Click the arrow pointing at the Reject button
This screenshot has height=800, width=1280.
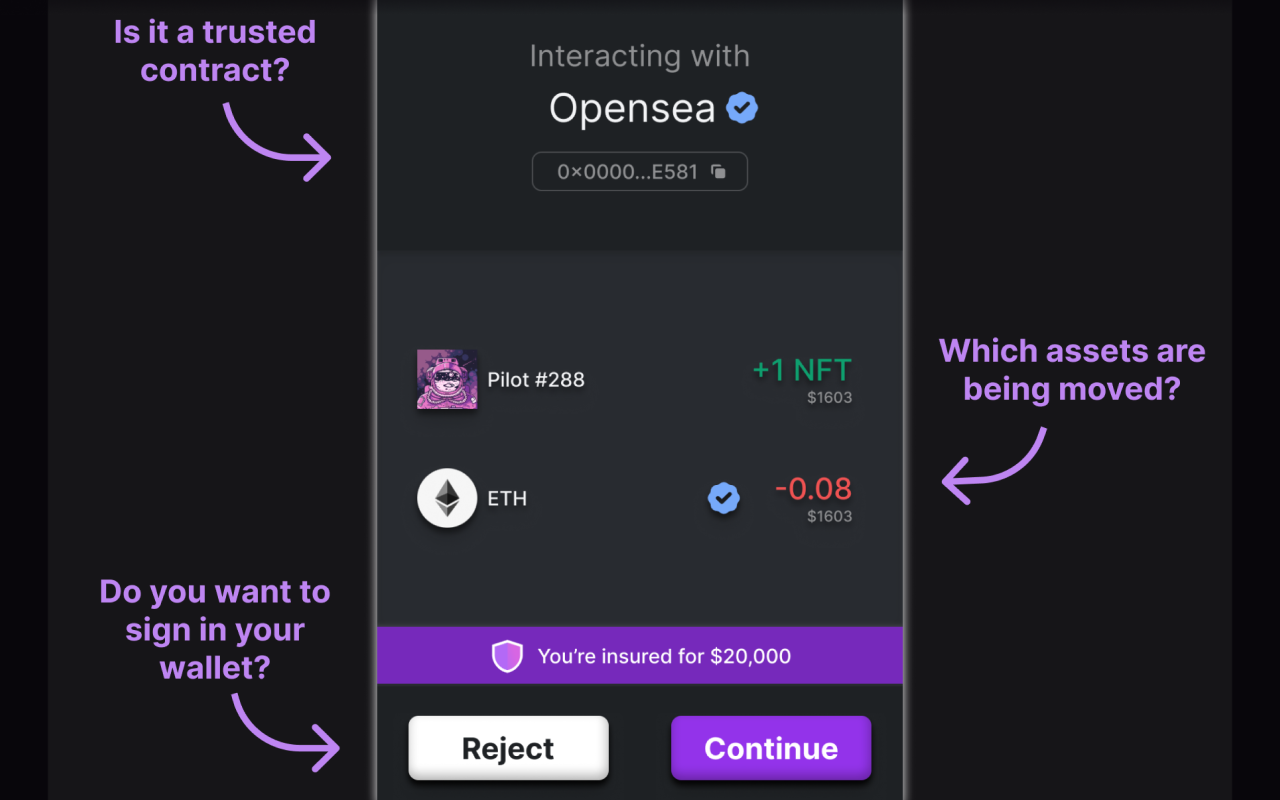click(286, 733)
